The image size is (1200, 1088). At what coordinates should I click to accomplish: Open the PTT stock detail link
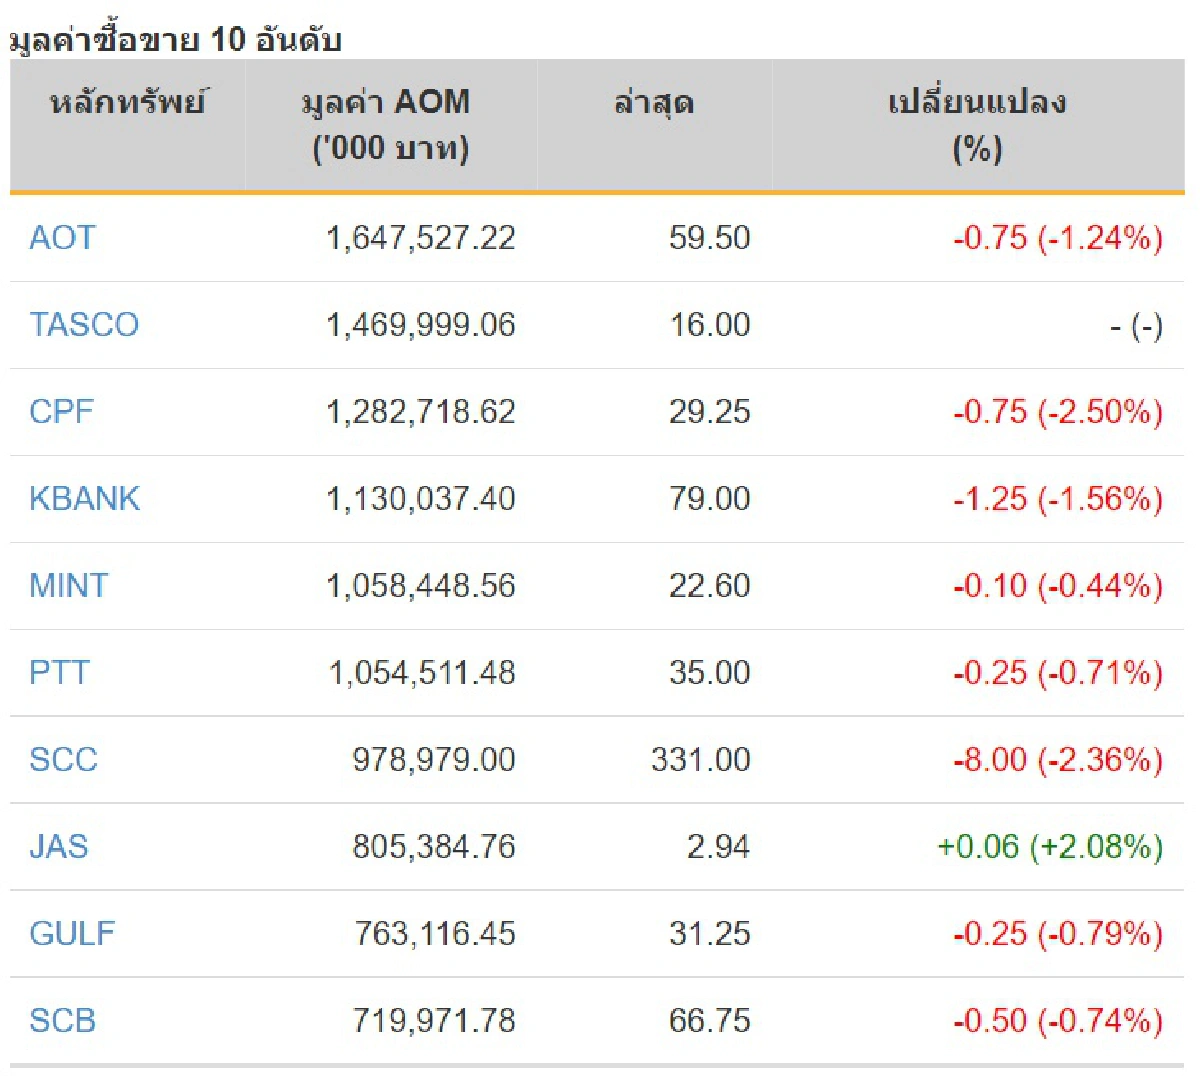[x=59, y=673]
